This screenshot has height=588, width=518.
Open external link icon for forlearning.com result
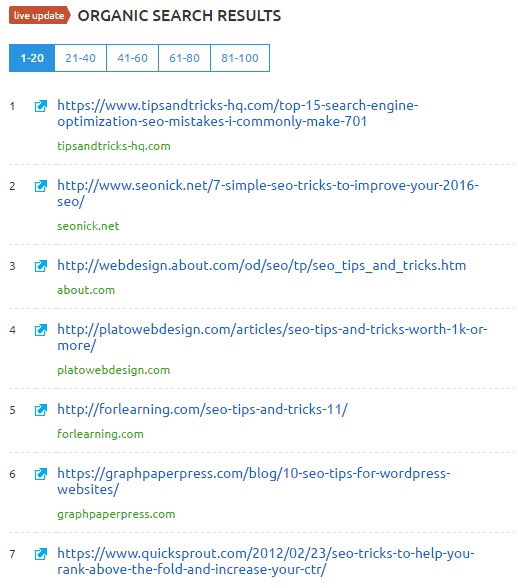tap(41, 410)
